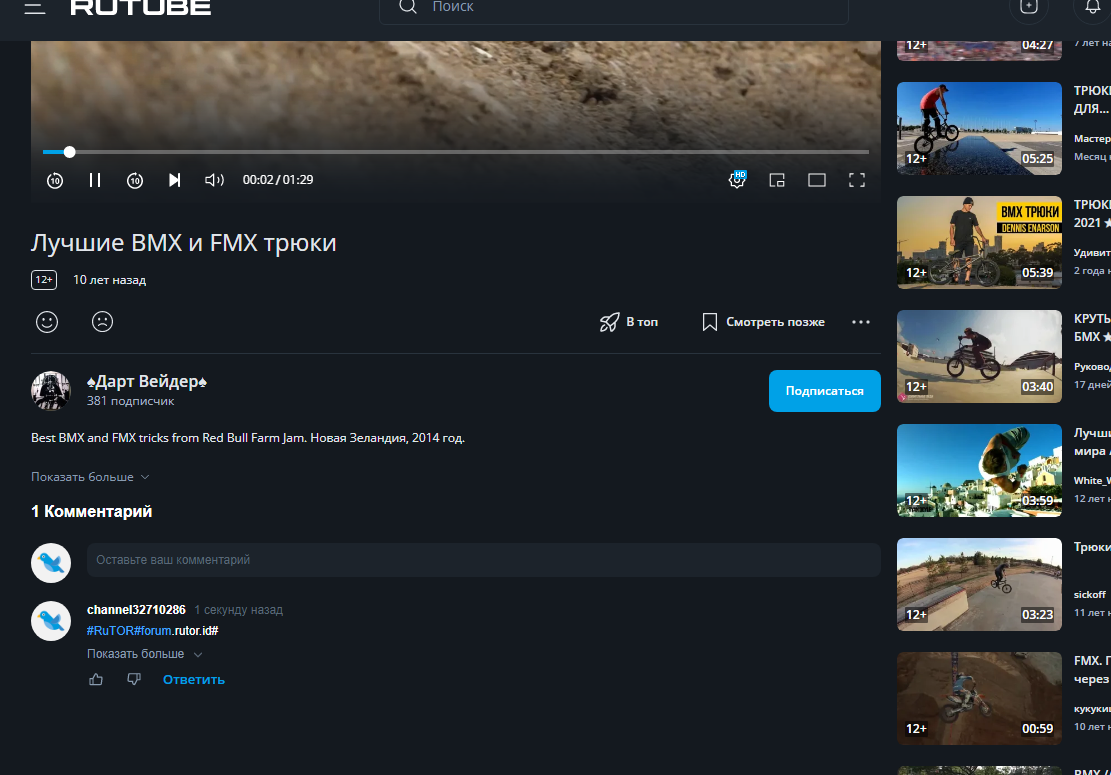Click the В топ rocket button
1111x775 pixels.
629,322
